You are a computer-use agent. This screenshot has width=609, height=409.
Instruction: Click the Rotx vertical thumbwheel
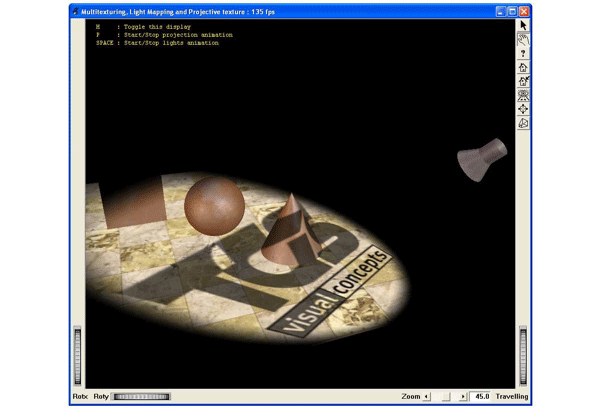click(78, 355)
